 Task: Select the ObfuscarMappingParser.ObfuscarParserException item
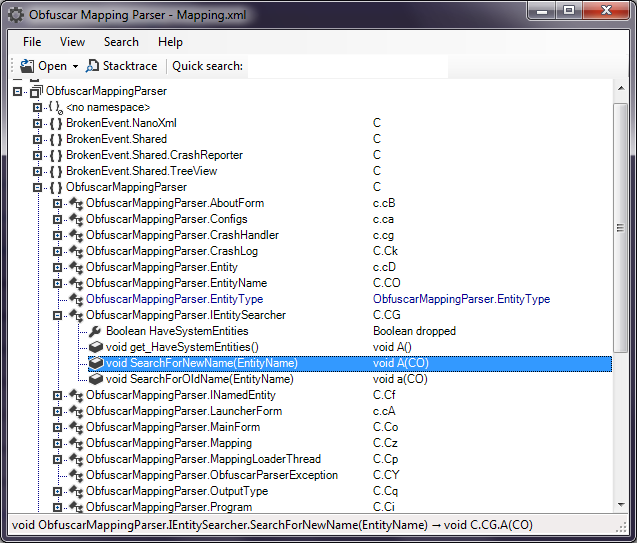point(211,475)
